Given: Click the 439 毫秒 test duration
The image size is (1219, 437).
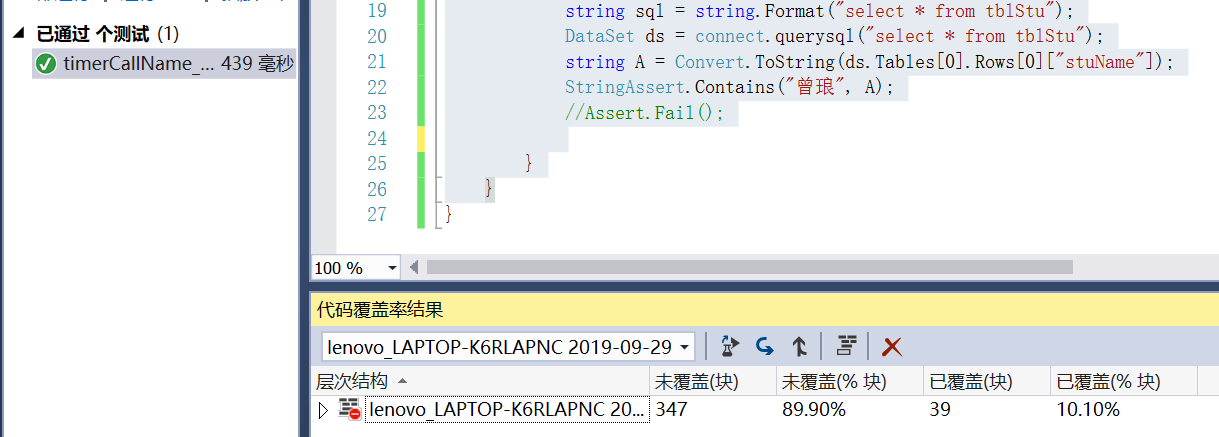Looking at the screenshot, I should click(257, 65).
